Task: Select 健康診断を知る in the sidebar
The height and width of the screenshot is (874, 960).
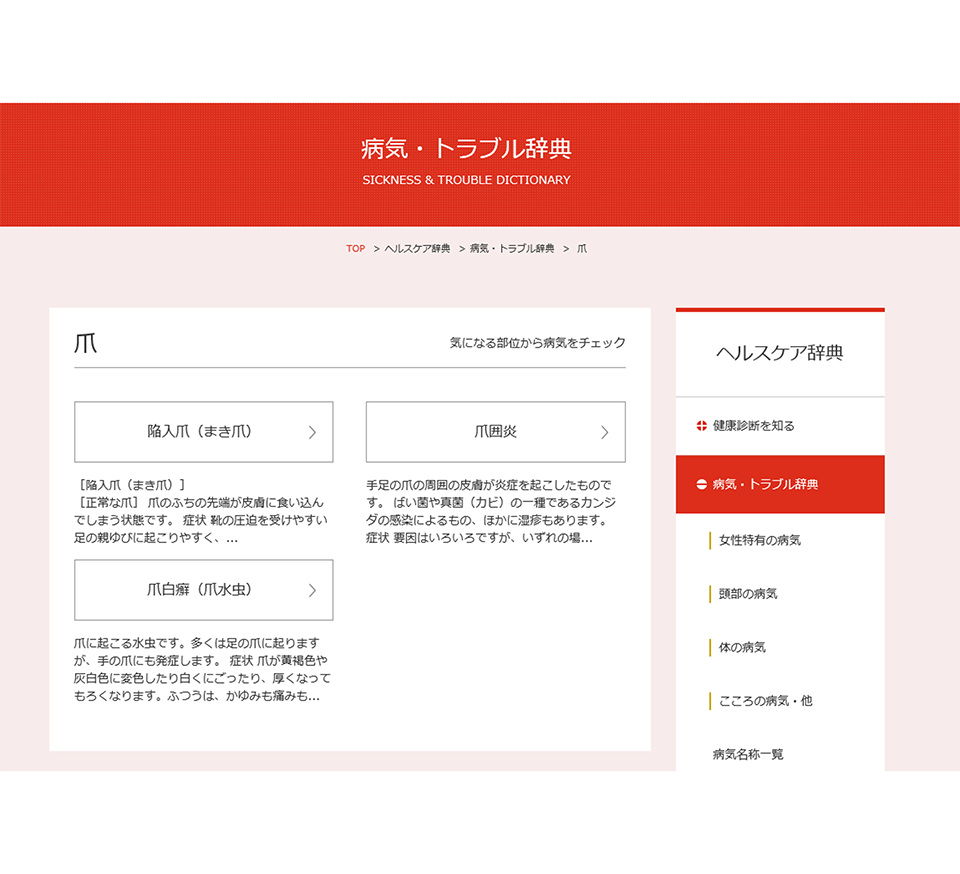Action: 780,426
